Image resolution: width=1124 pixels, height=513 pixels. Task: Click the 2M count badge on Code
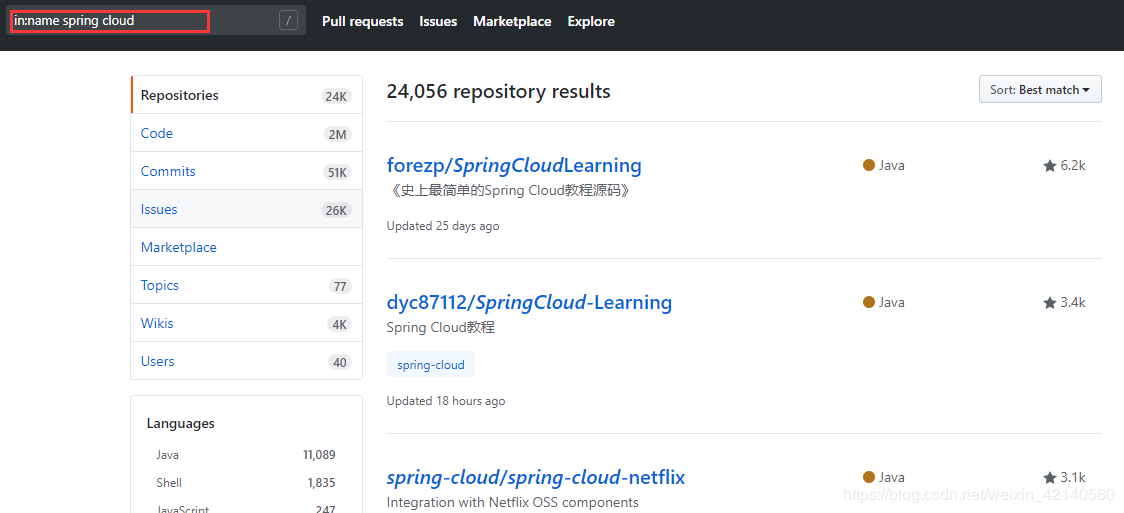(338, 135)
